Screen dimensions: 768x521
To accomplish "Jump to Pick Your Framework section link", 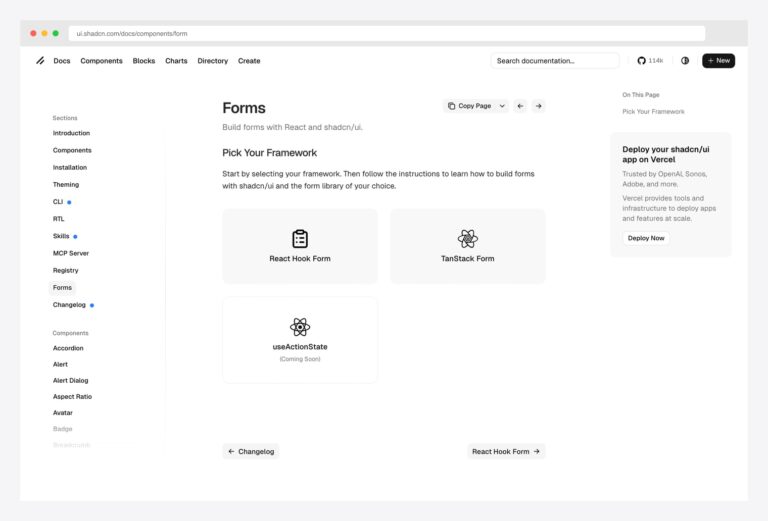I will (x=653, y=112).
